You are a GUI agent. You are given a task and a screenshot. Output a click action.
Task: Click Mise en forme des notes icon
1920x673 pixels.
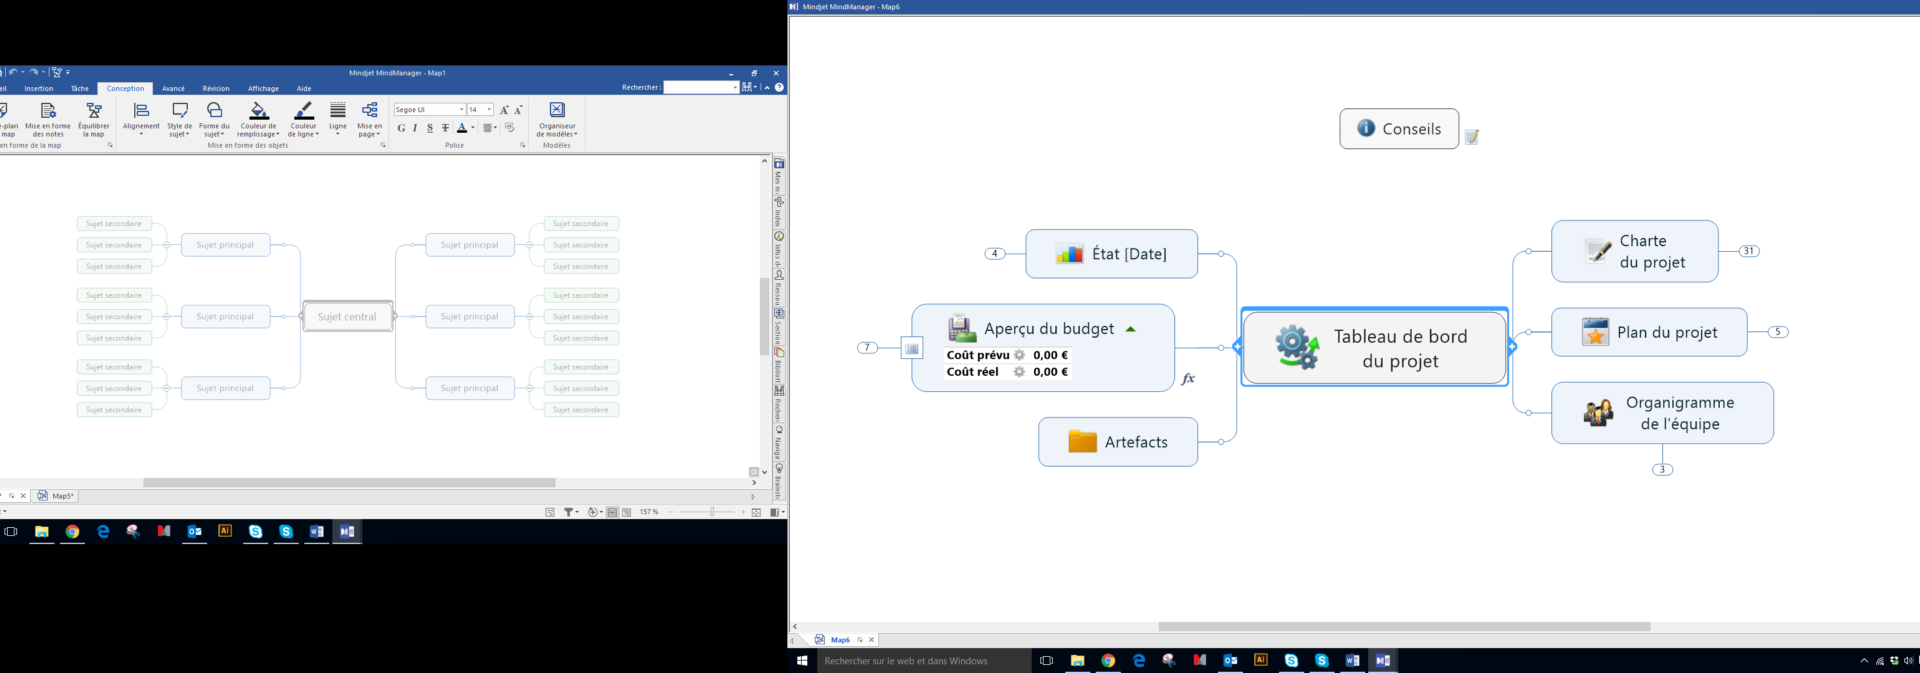[x=48, y=112]
